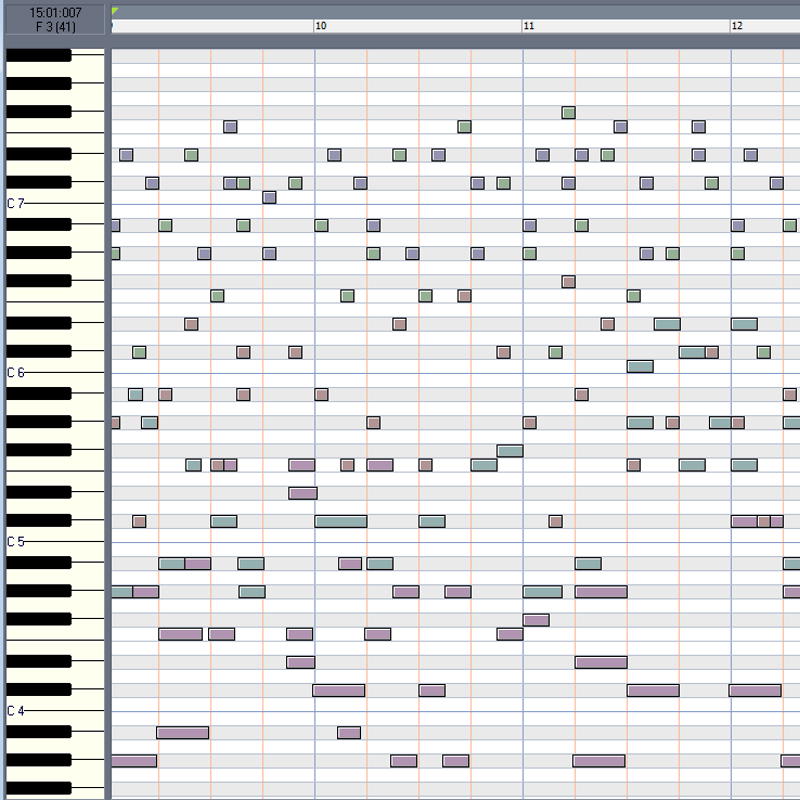
Task: Select the only note on the D#5 row
Action: point(303,493)
